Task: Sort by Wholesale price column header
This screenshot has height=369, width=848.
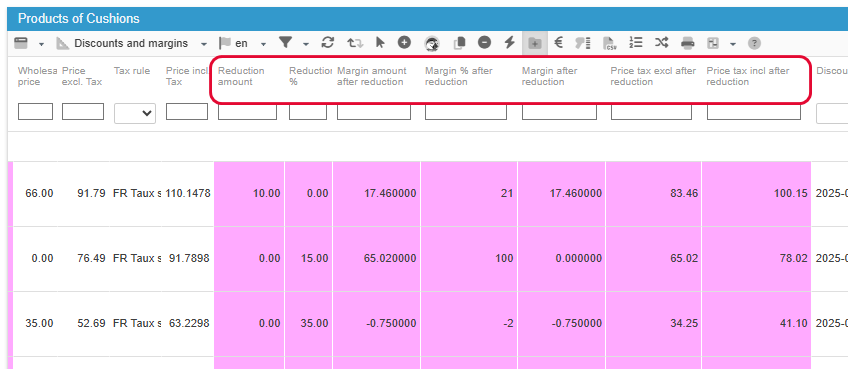Action: click(x=37, y=76)
